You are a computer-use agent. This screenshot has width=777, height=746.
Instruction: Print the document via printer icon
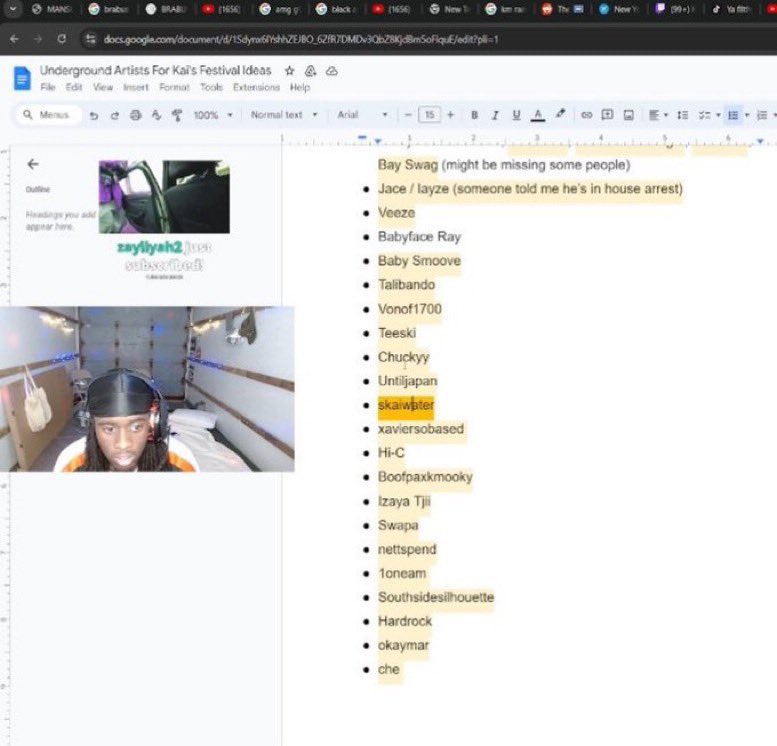(135, 115)
